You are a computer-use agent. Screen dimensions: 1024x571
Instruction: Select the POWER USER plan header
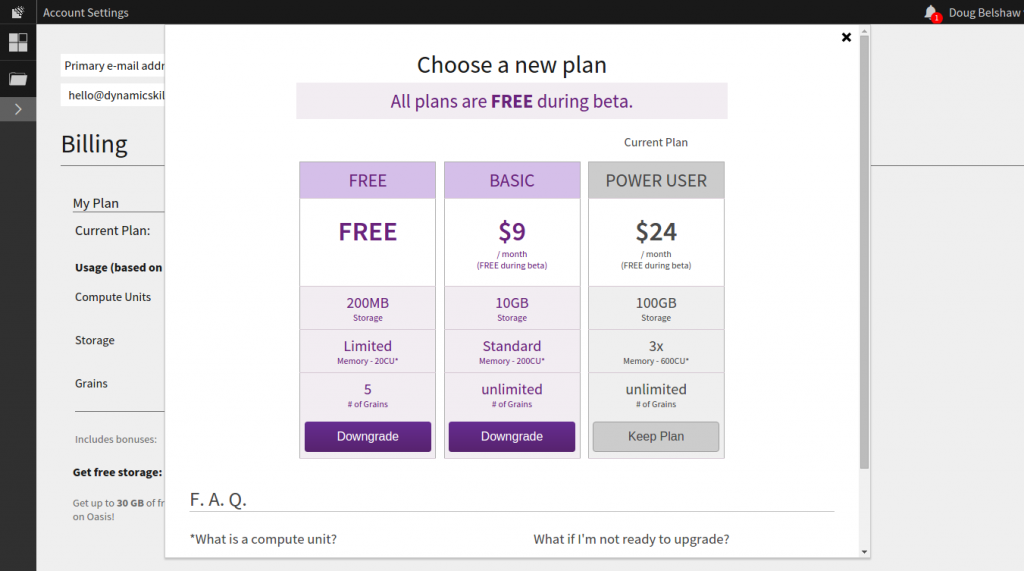point(655,181)
